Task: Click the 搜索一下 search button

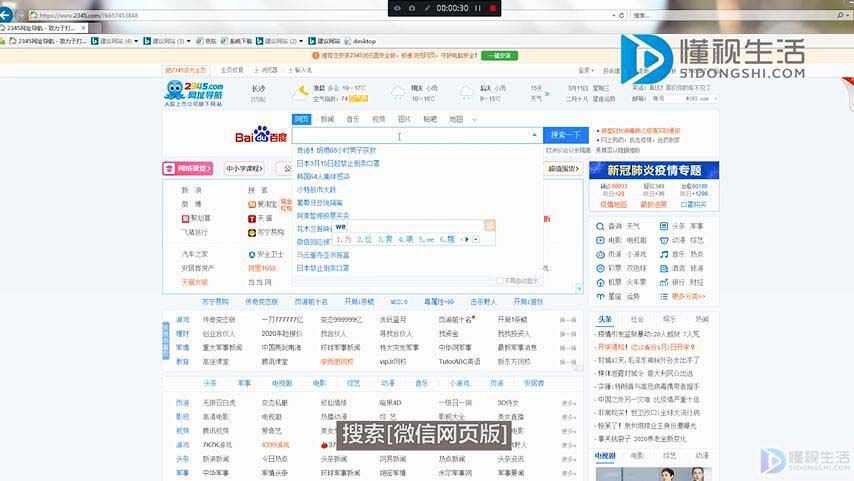Action: 565,135
